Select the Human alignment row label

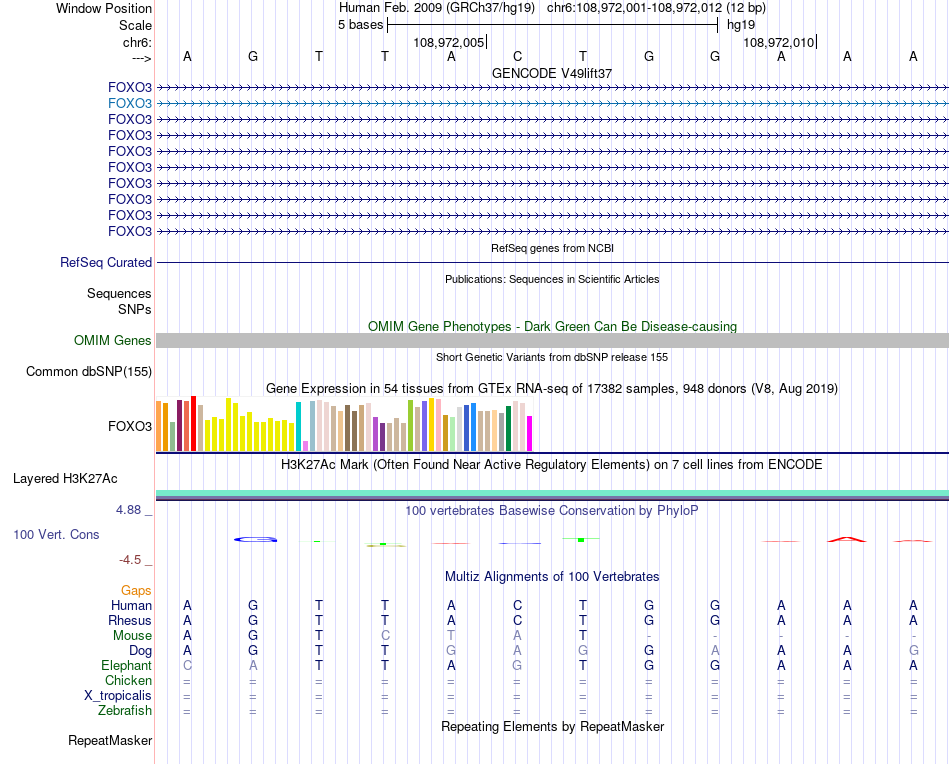[x=131, y=605]
